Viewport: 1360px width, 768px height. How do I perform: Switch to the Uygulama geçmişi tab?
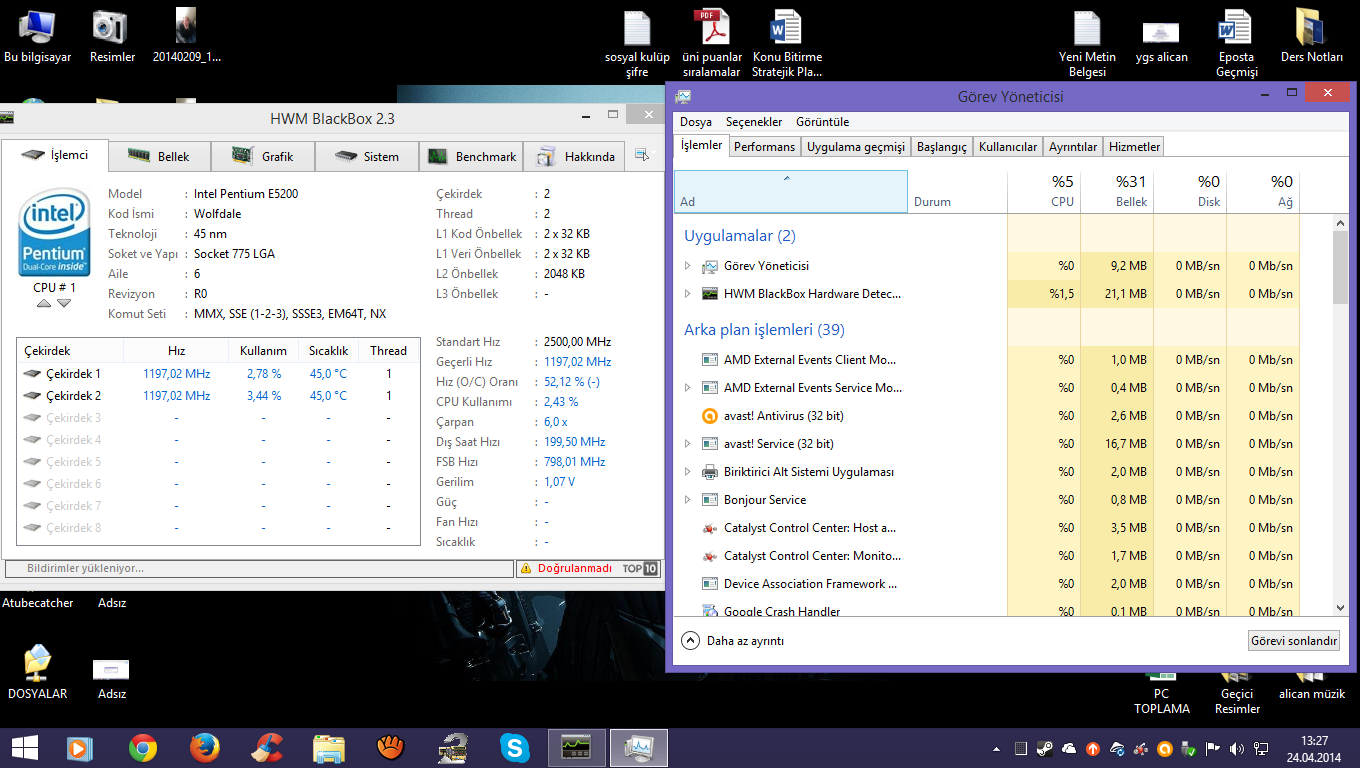tap(856, 147)
